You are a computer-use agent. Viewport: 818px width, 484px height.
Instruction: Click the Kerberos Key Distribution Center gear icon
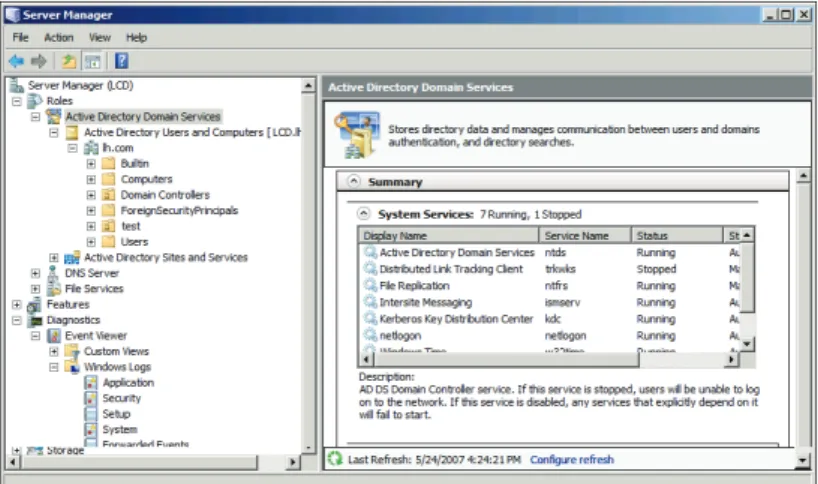pyautogui.click(x=370, y=319)
